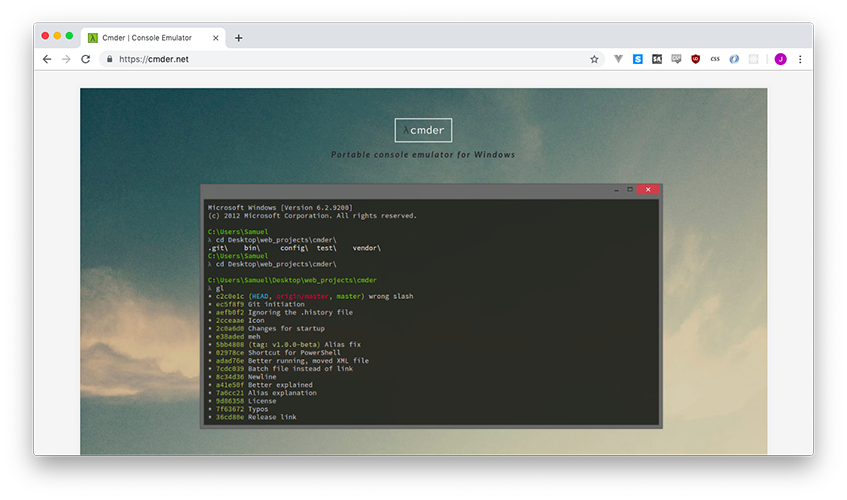847x500 pixels.
Task: Click the 'C:\Users\Samuel\Desktop\web_projects\cmder' path
Action: click(292, 280)
